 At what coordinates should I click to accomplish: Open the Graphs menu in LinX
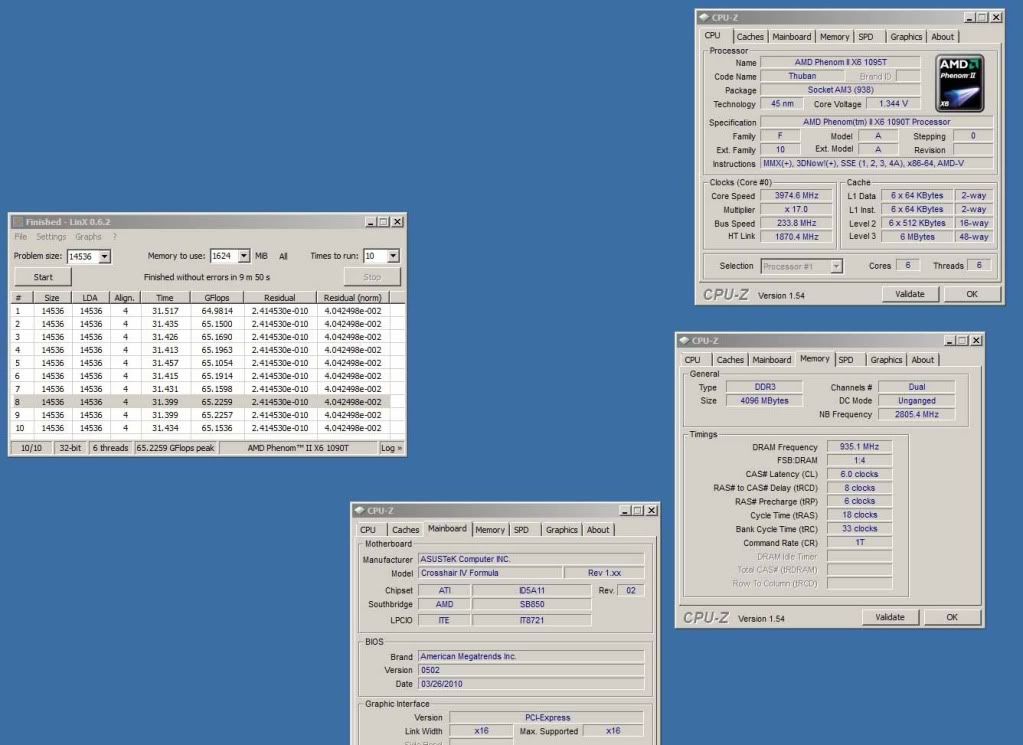88,237
